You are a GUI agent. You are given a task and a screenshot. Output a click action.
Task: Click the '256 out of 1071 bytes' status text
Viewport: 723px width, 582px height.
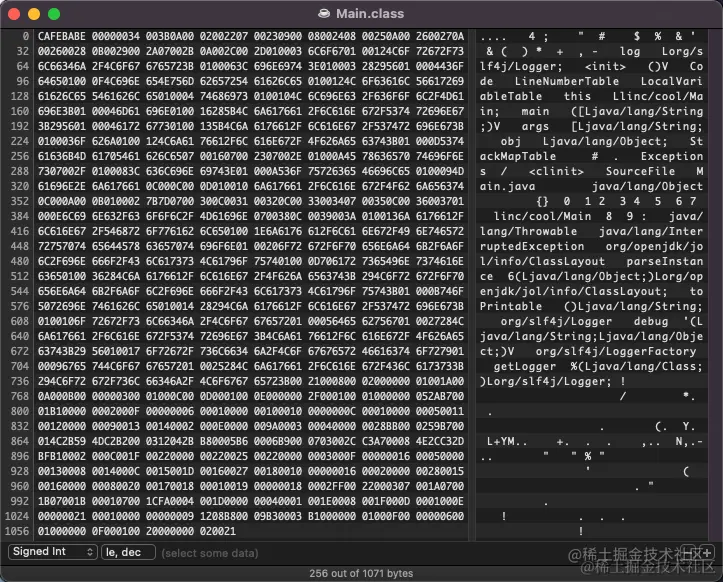point(361,573)
